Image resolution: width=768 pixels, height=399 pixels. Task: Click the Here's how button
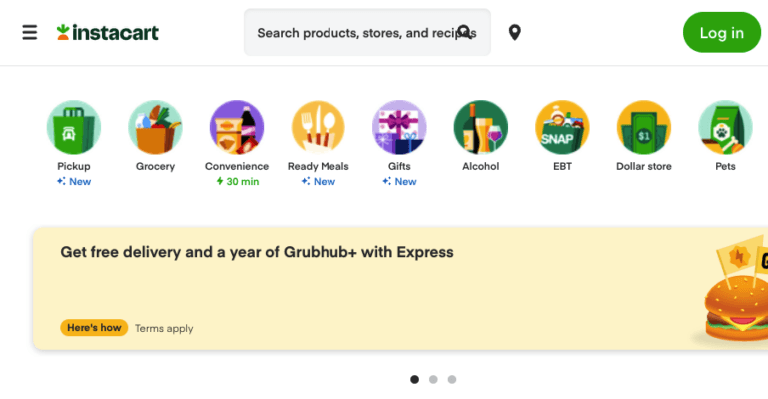(x=94, y=328)
